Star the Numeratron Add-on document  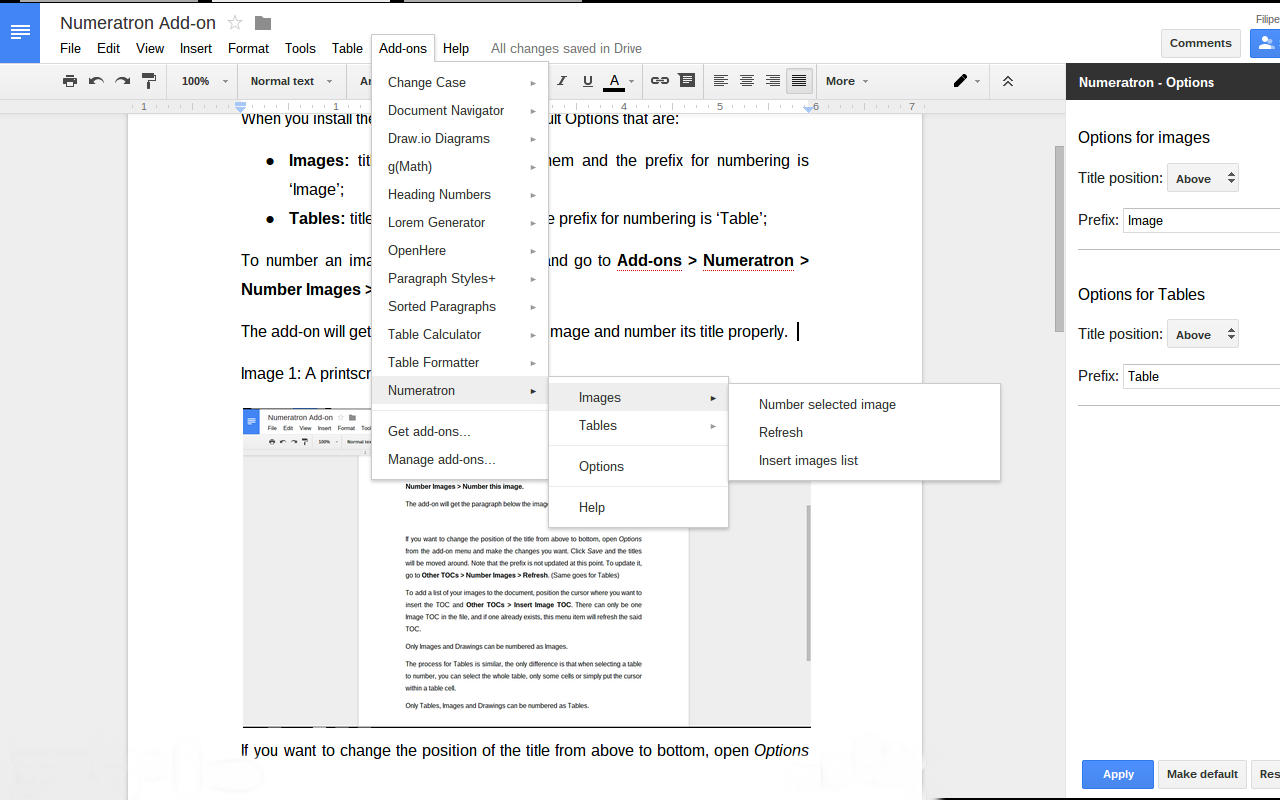(x=235, y=22)
